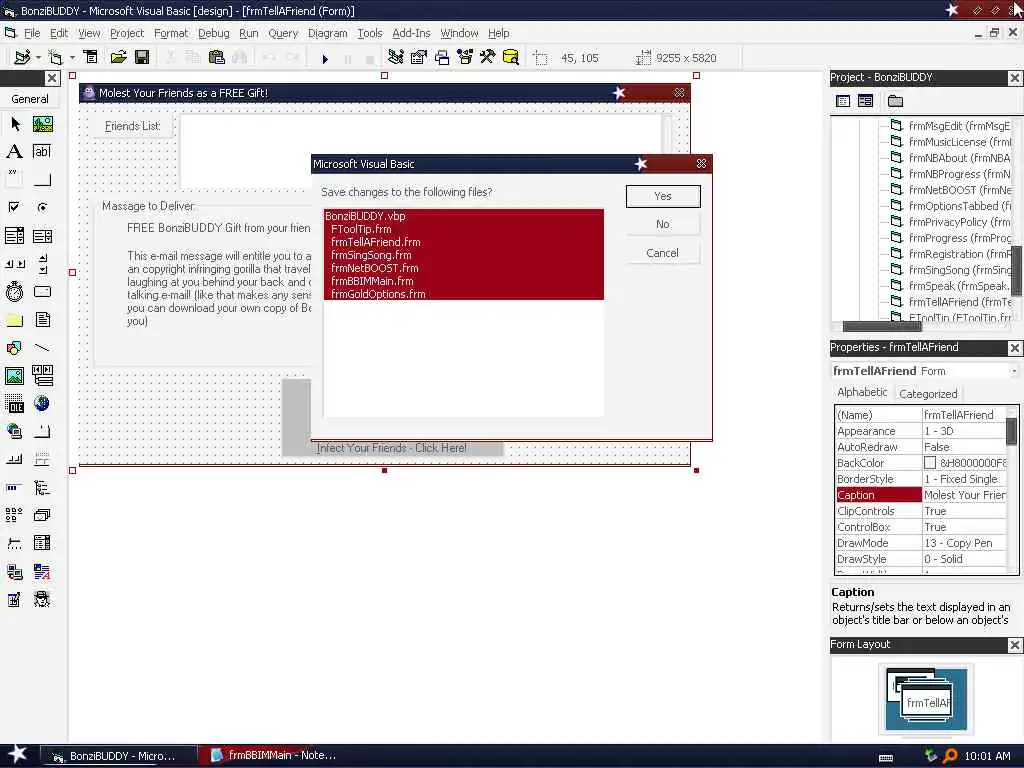Open the Project Explorer from the toolbar
The width and height of the screenshot is (1024, 768).
click(x=395, y=57)
